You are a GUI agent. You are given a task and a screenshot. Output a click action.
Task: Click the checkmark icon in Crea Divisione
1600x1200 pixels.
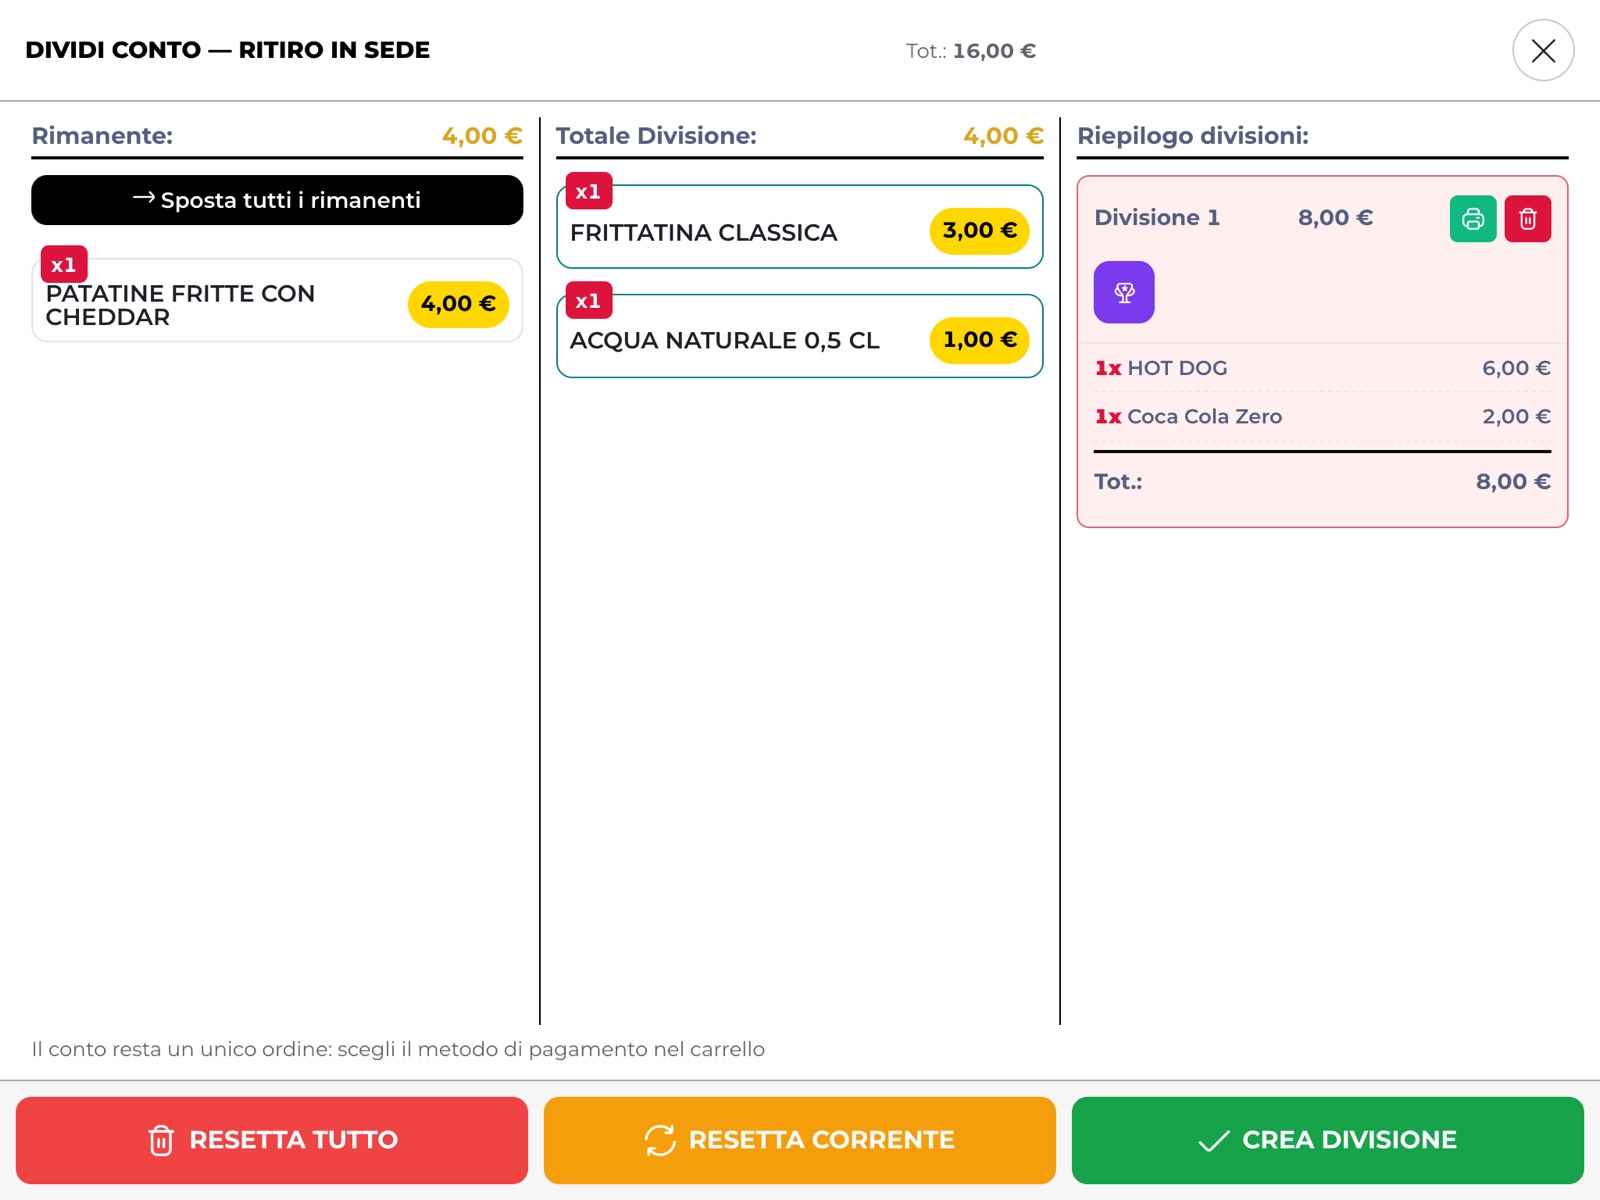pos(1214,1141)
